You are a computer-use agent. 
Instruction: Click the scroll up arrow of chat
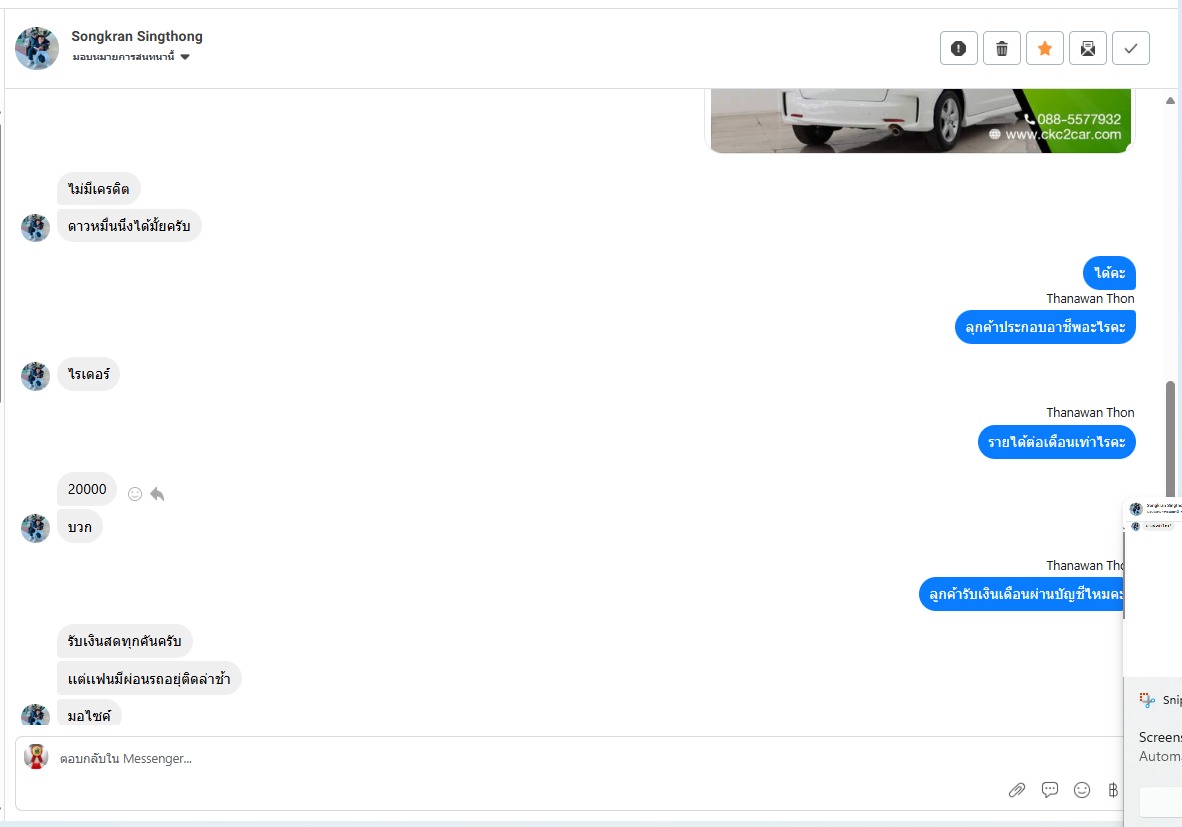(x=1170, y=100)
